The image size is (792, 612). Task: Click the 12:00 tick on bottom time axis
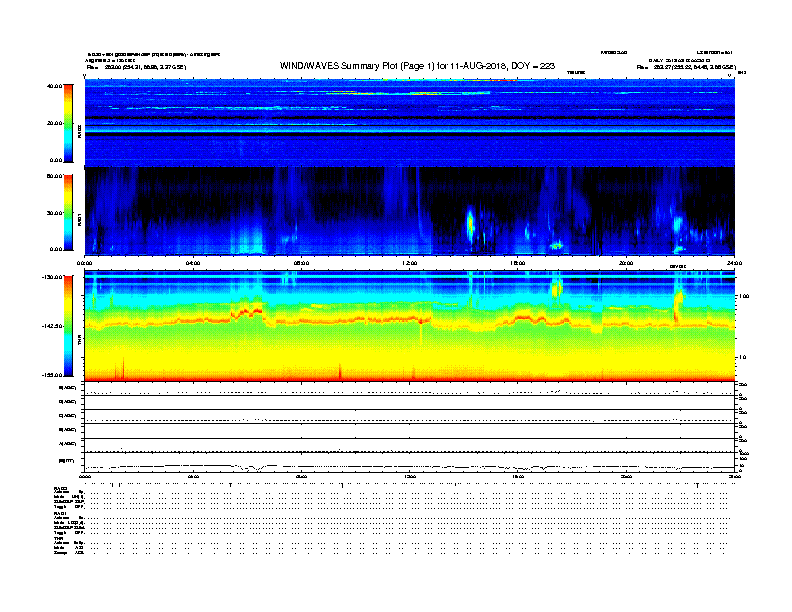pyautogui.click(x=410, y=476)
